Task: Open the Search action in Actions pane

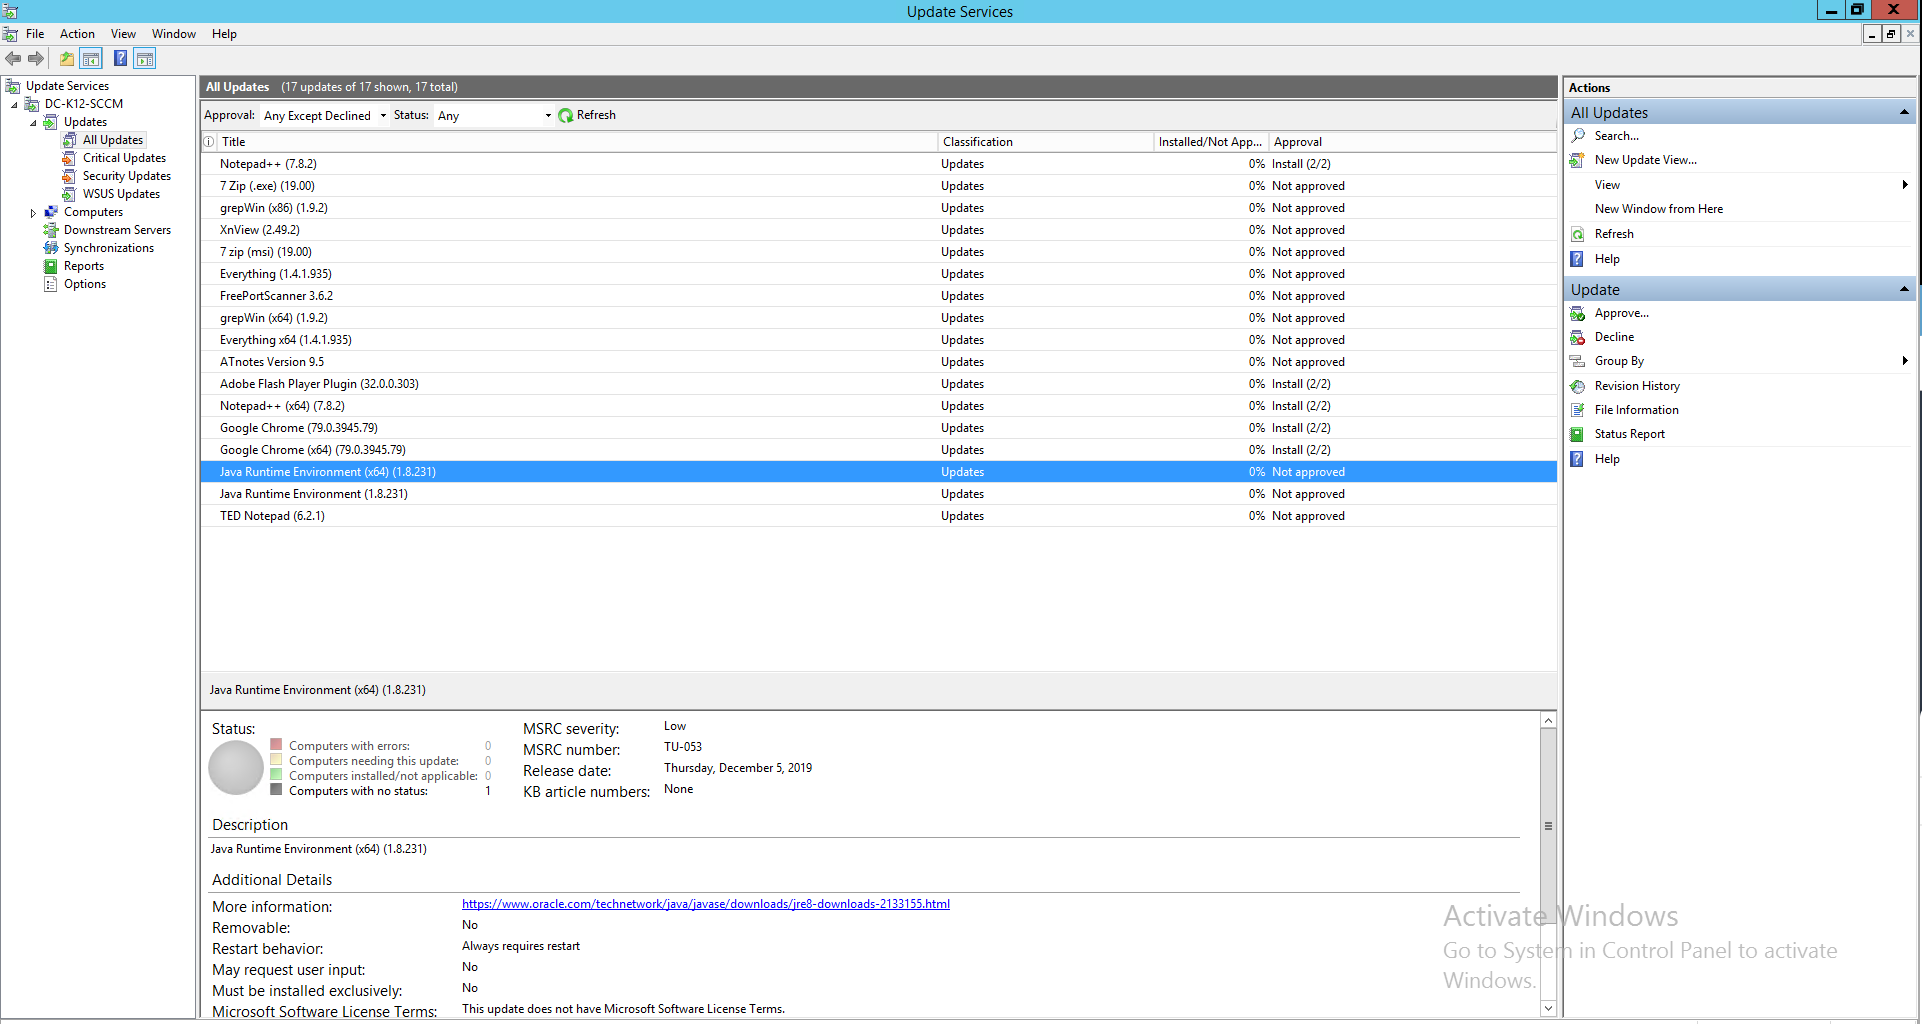Action: pyautogui.click(x=1617, y=135)
